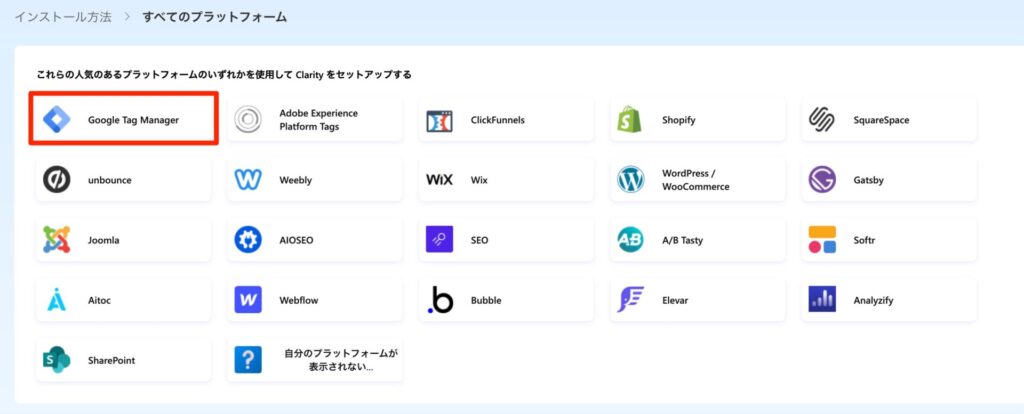Click the ClickFunnels logo icon
1024x414 pixels.
pos(440,121)
